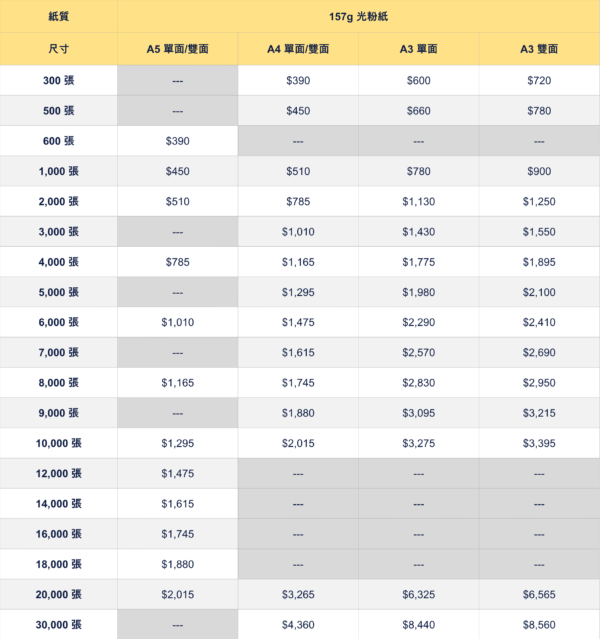The image size is (600, 639).
Task: Click the 4,000 張 row label
Action: pos(59,262)
